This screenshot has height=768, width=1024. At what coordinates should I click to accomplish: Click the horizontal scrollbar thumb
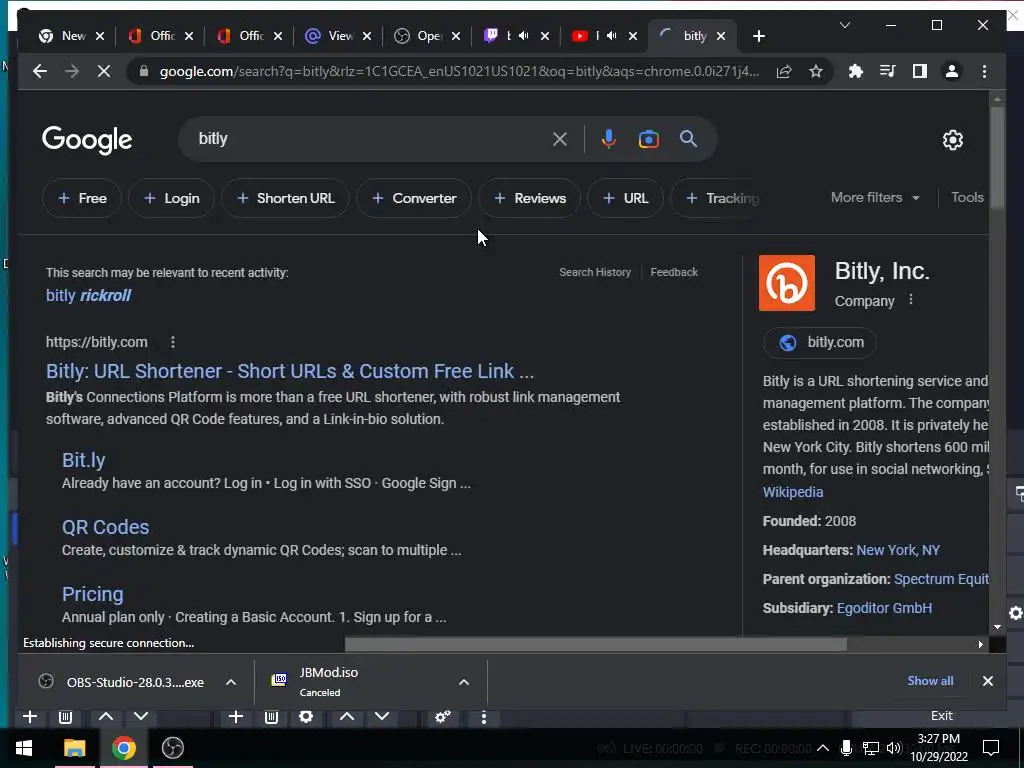coord(596,645)
